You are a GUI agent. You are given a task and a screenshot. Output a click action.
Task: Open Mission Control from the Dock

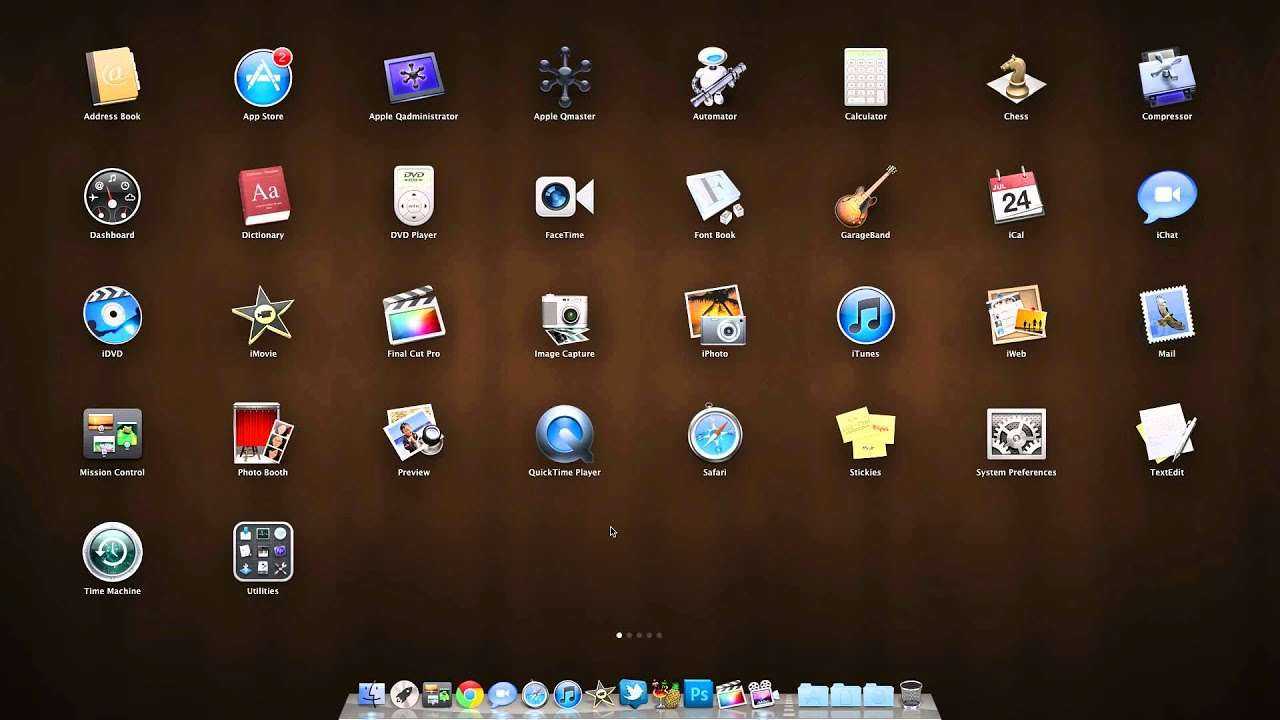point(437,694)
